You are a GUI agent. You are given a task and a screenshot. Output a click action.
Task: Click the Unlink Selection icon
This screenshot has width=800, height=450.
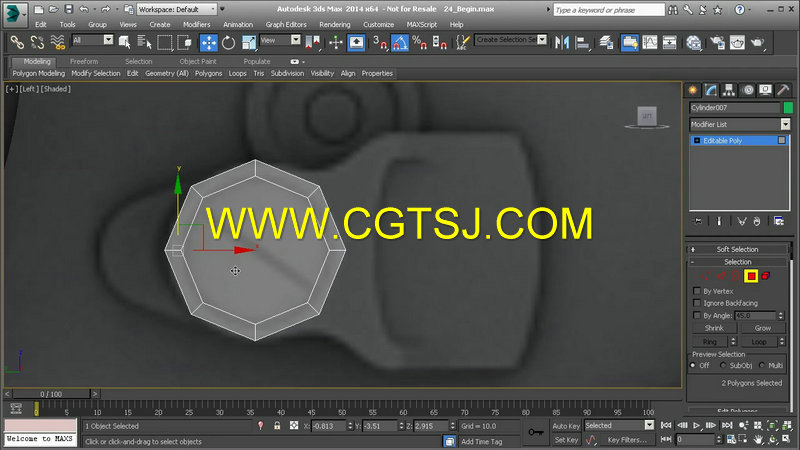(x=37, y=42)
